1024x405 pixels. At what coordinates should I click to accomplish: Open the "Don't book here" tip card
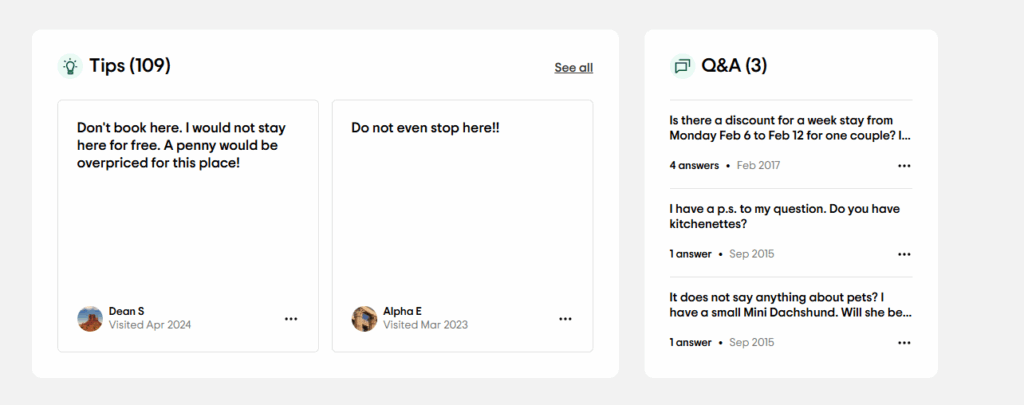point(188,226)
